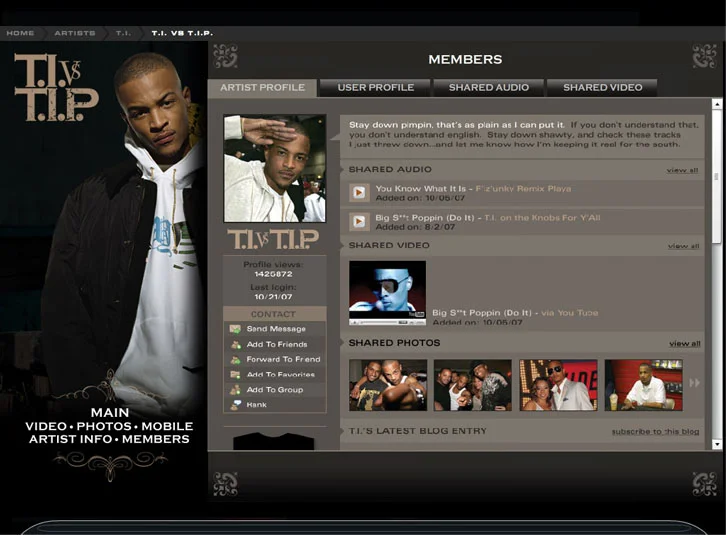Click the F'z'unky Remix Playa user link

tap(523, 189)
